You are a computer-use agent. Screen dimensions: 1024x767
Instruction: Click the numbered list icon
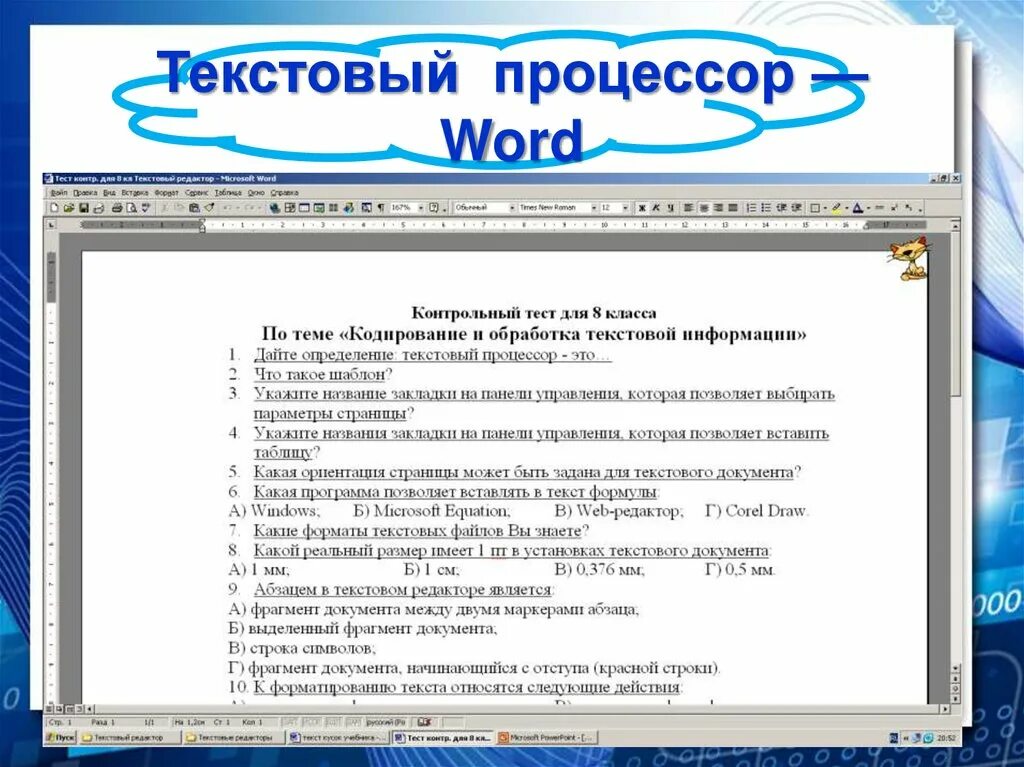(x=751, y=208)
